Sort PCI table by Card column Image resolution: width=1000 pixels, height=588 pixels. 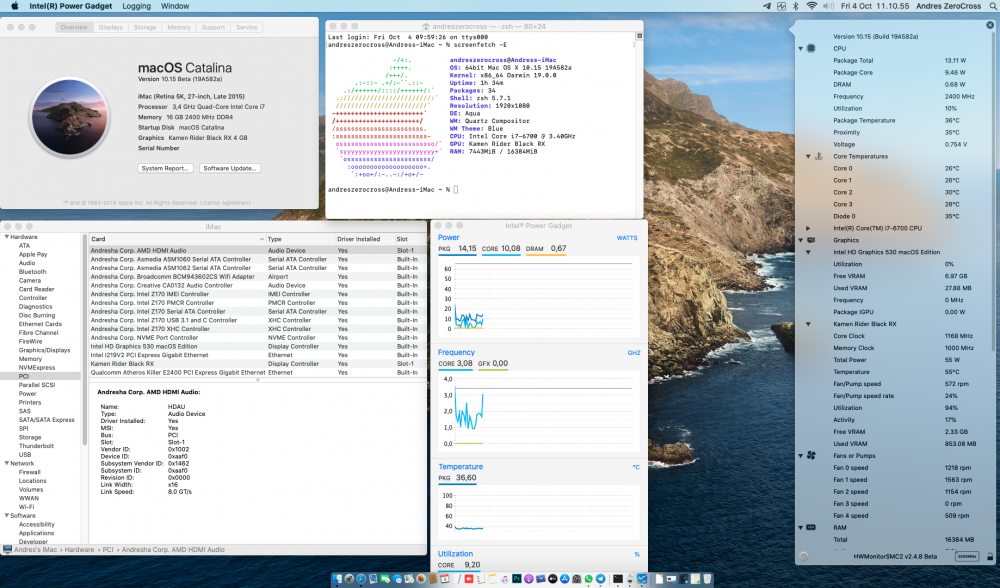[x=177, y=239]
